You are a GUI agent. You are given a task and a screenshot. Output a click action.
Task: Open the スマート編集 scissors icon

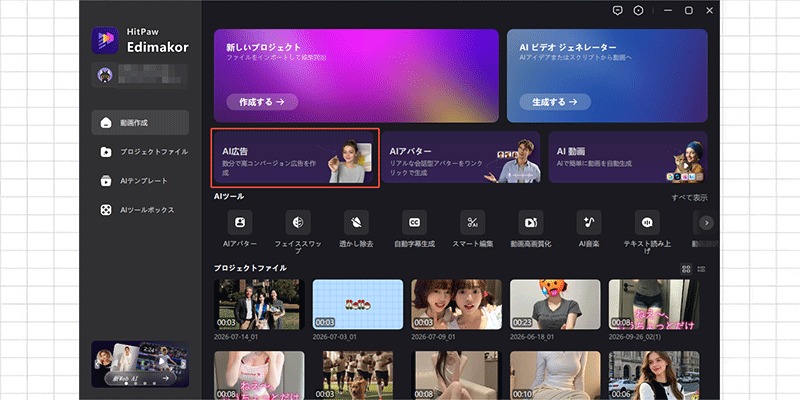click(x=472, y=222)
